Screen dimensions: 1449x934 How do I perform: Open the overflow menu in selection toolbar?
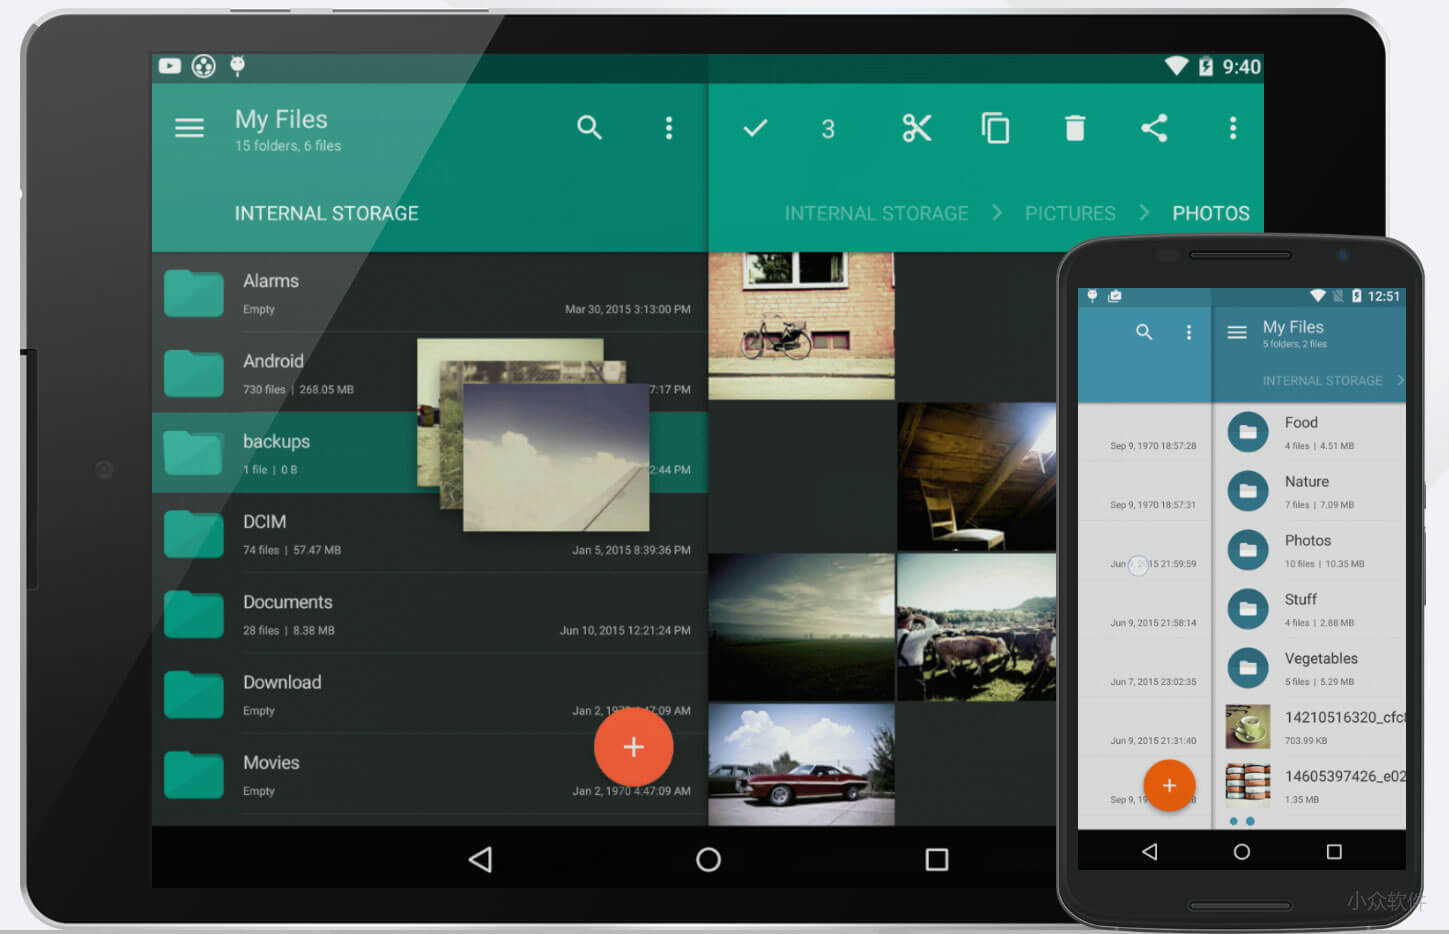pos(1233,128)
